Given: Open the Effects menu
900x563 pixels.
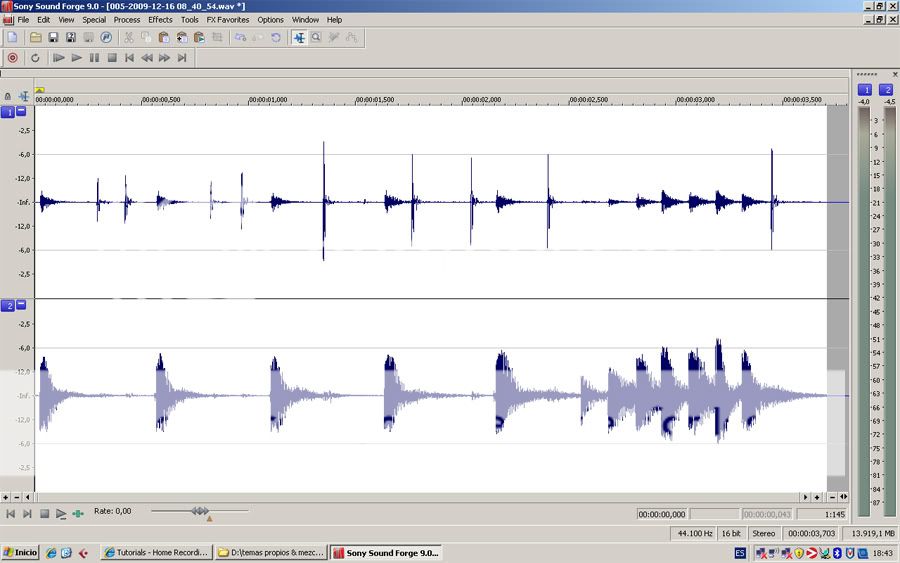Looking at the screenshot, I should [160, 20].
